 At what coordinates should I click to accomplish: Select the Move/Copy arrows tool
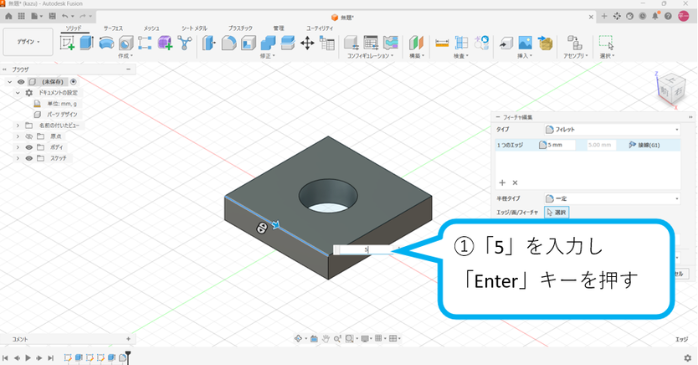pos(307,43)
